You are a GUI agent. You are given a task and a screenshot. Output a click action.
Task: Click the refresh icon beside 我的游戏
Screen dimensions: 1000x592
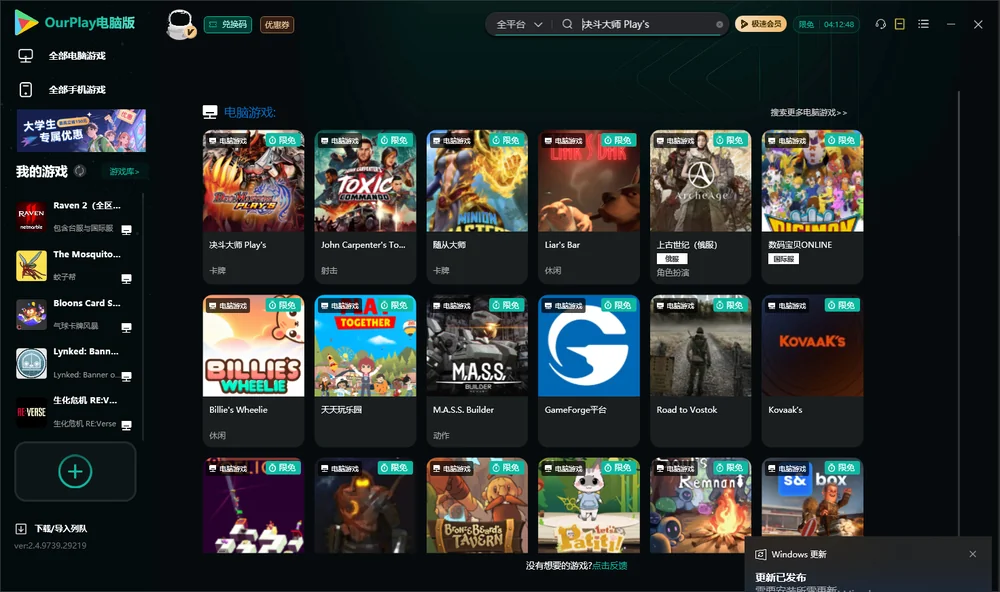[80, 171]
